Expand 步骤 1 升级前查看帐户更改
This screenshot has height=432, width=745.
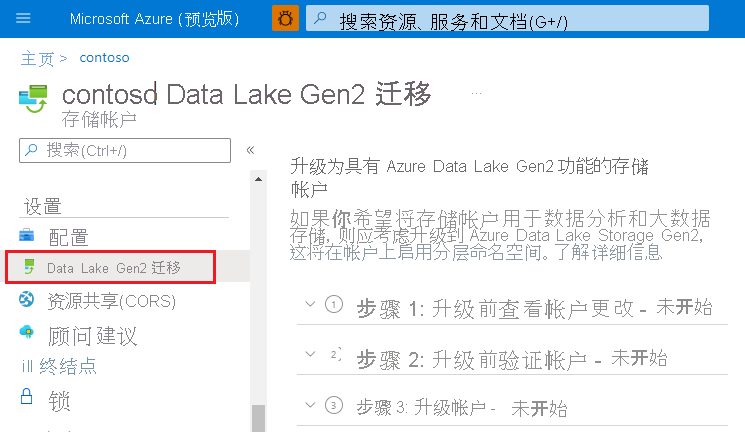coord(310,305)
